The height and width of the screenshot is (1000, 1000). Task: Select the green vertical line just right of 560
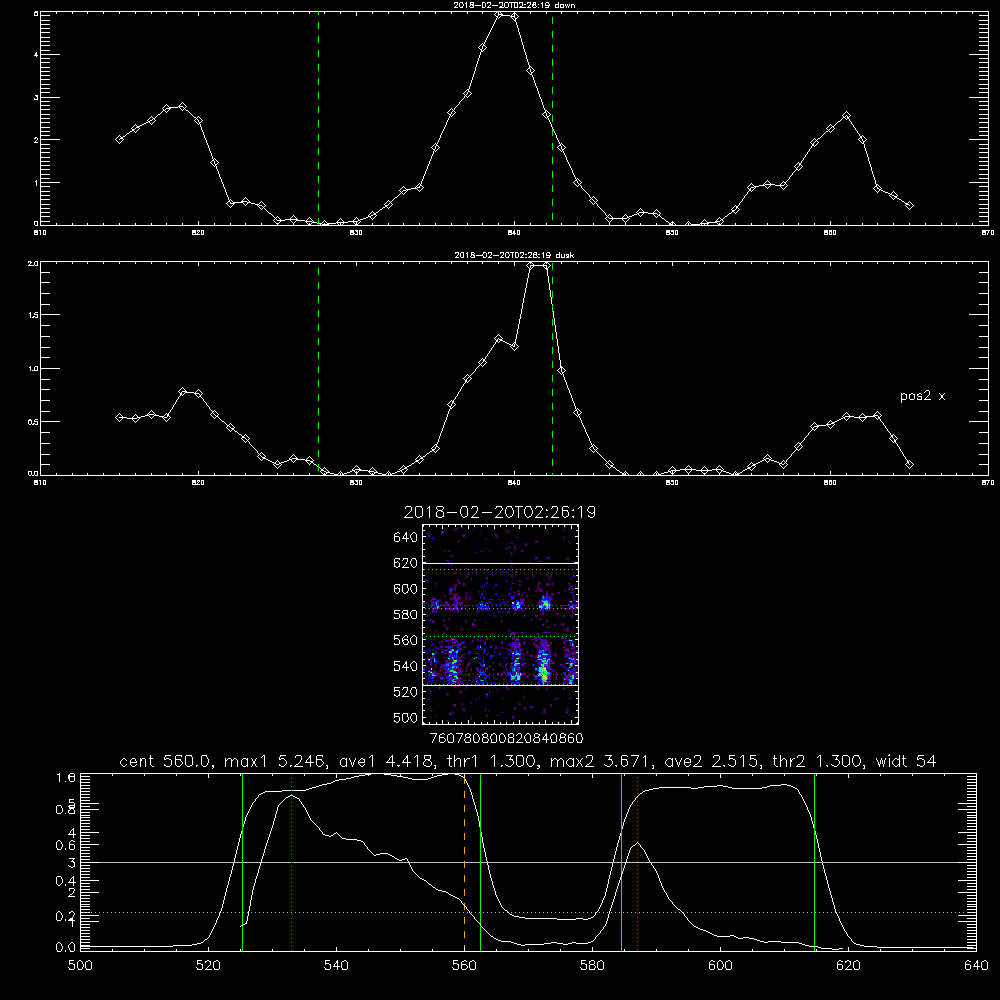[x=480, y=862]
